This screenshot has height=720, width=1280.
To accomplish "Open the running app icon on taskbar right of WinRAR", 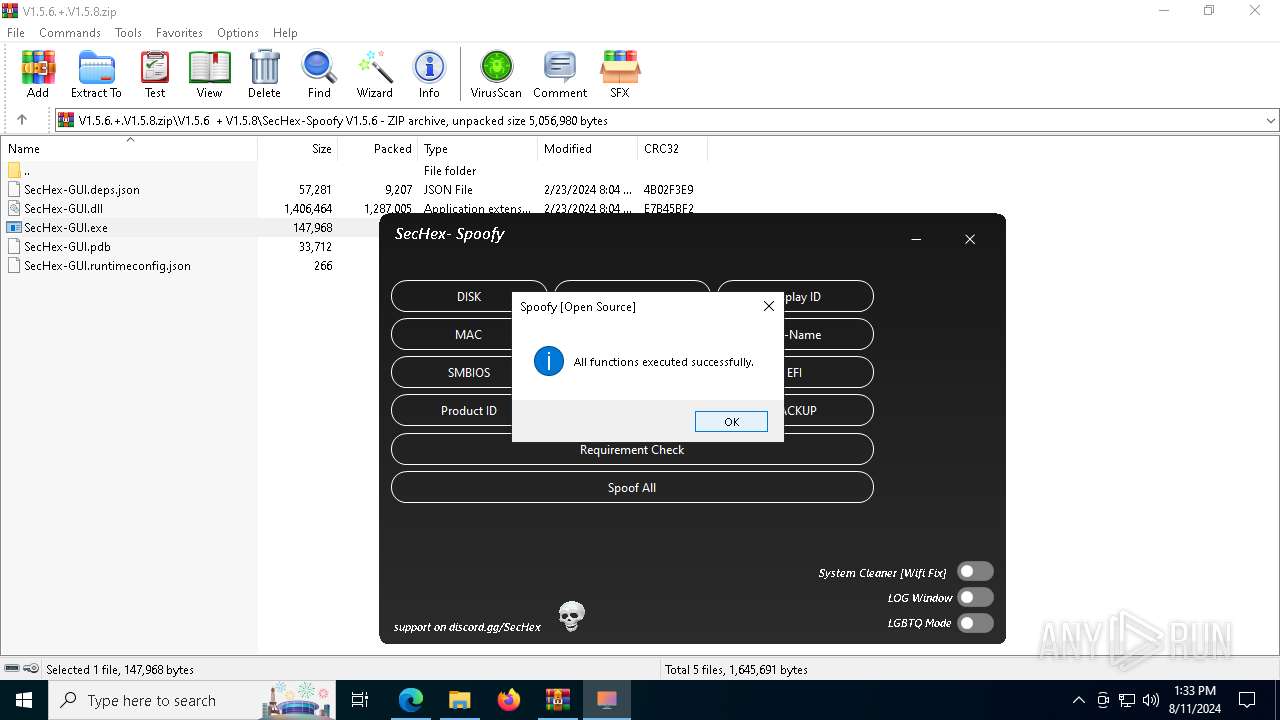I will pyautogui.click(x=607, y=700).
